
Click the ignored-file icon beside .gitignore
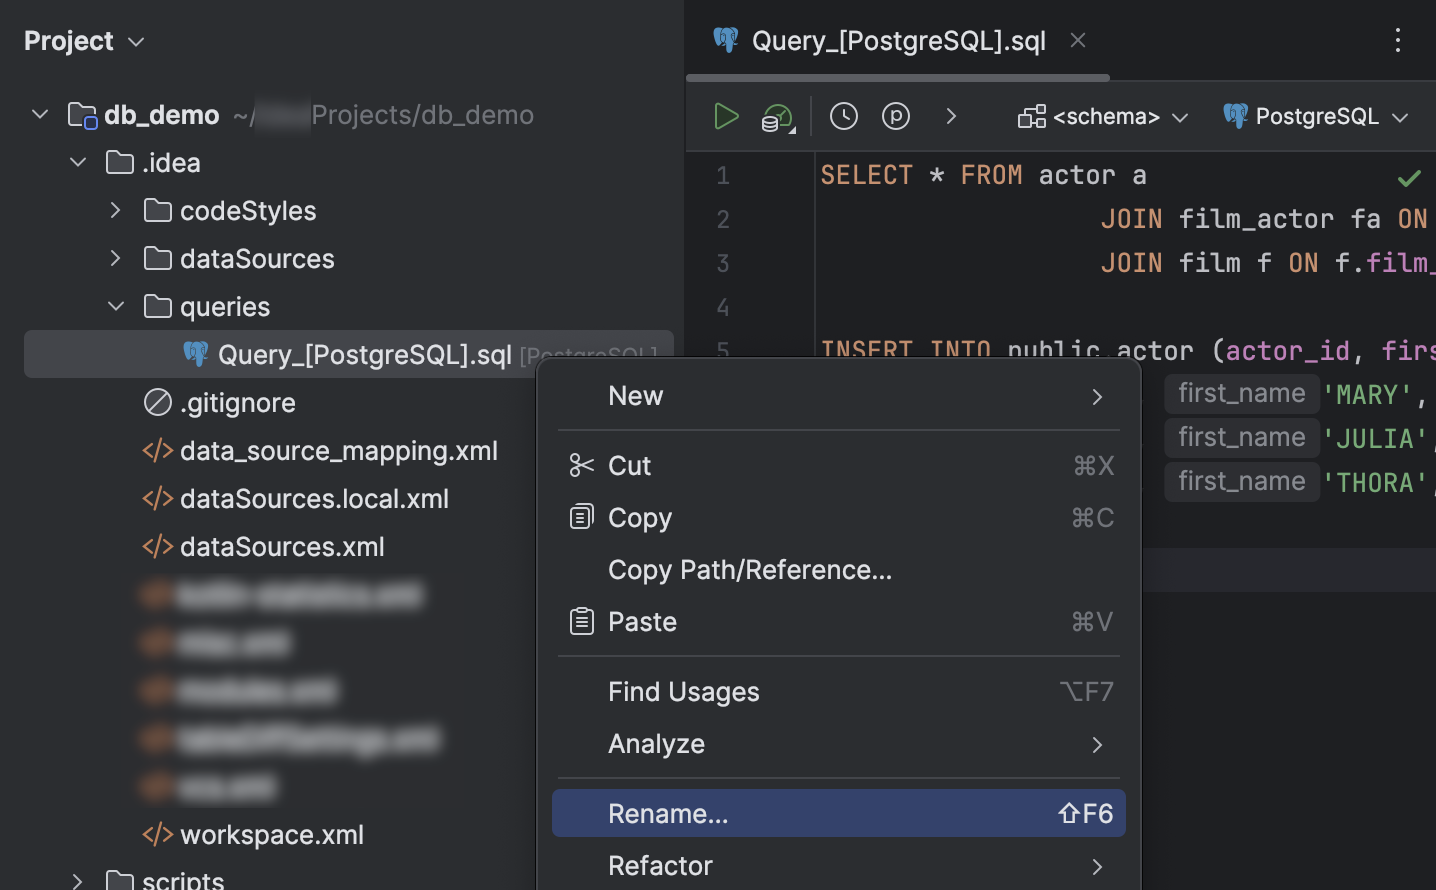point(157,402)
